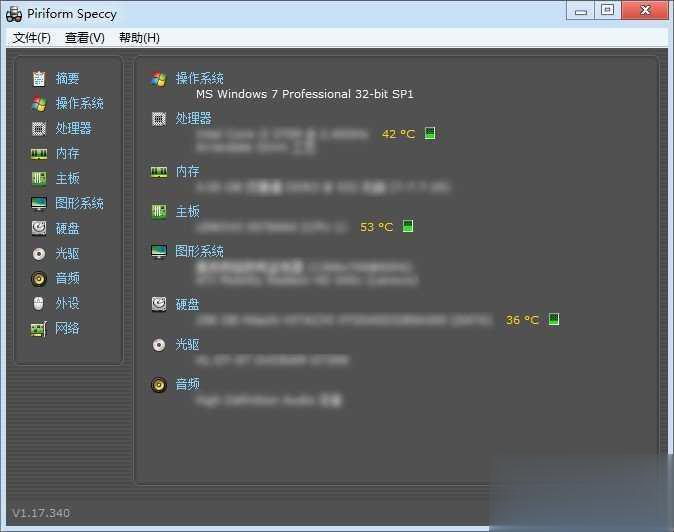Click the monitor icon in summary panel
The height and width of the screenshot is (532, 674).
click(159, 251)
